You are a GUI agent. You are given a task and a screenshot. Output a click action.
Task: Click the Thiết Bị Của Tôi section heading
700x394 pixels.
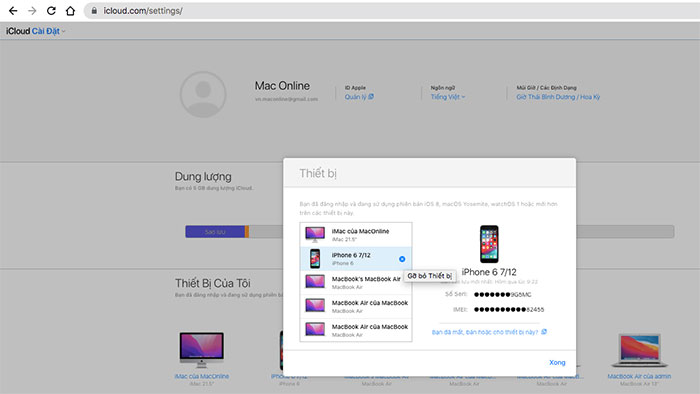click(x=212, y=283)
